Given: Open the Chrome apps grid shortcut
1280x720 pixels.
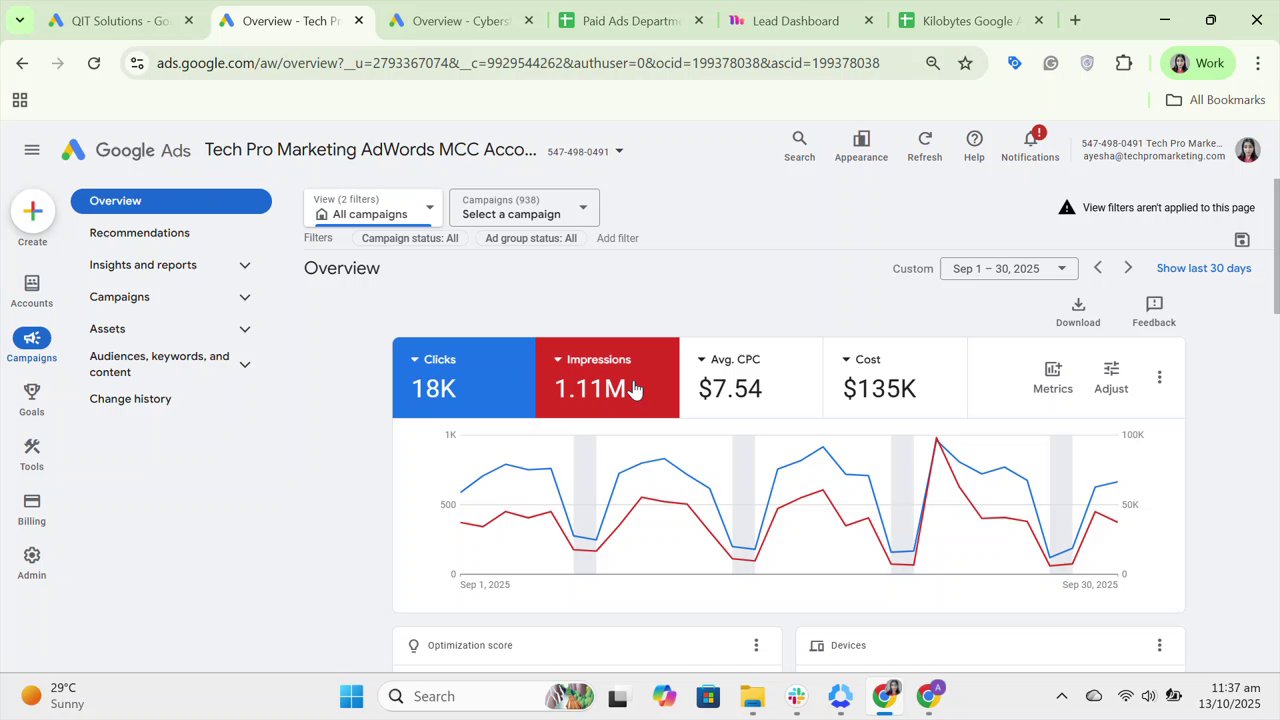Looking at the screenshot, I should point(19,100).
